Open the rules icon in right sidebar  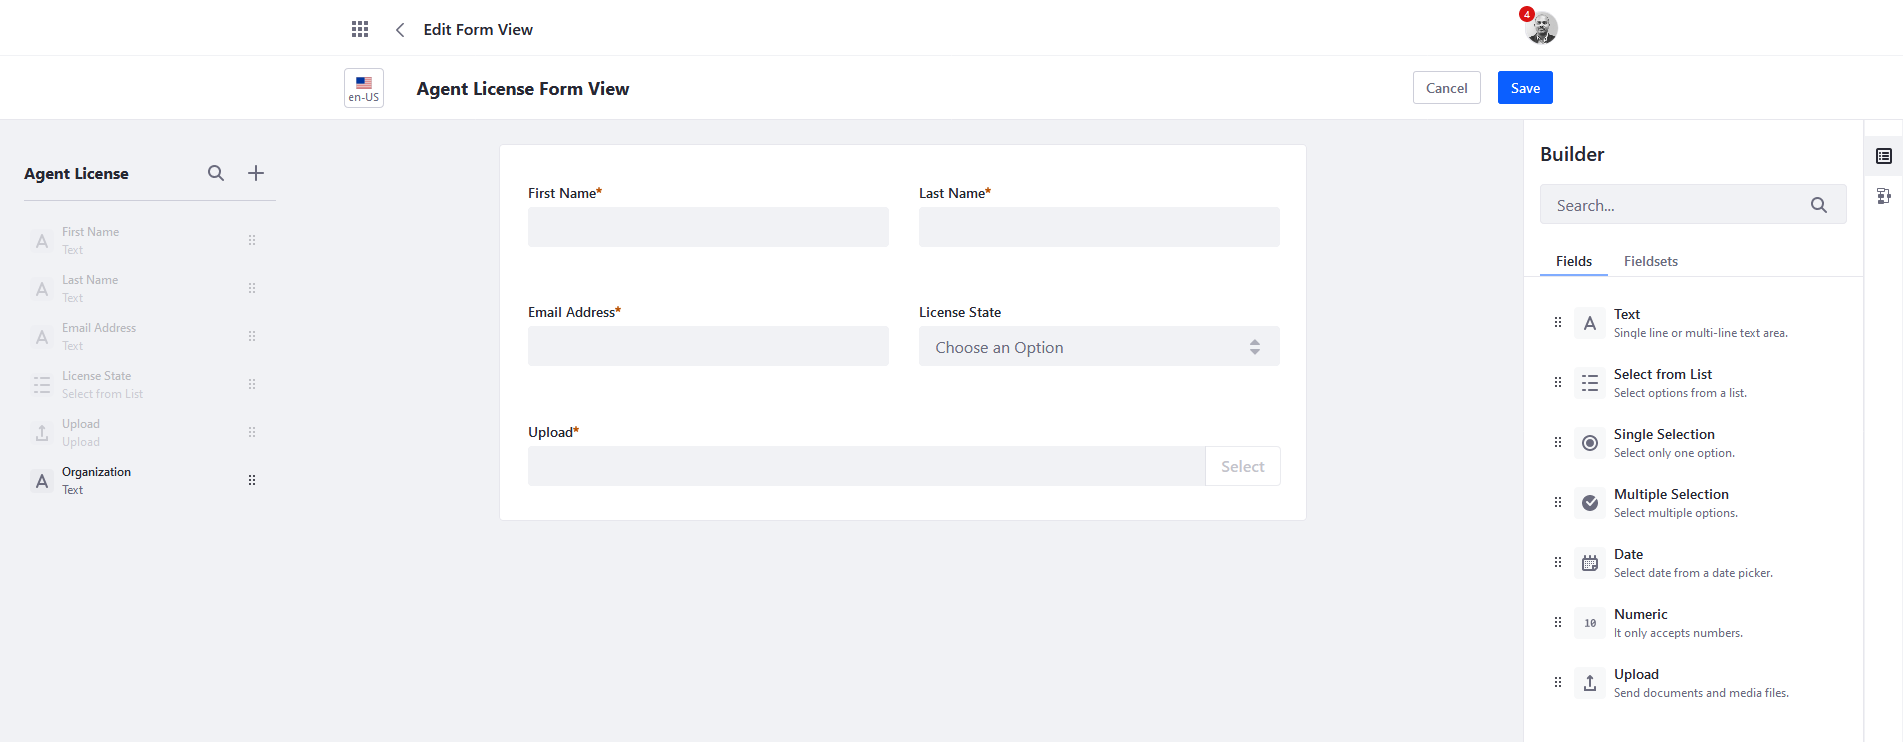[x=1884, y=196]
